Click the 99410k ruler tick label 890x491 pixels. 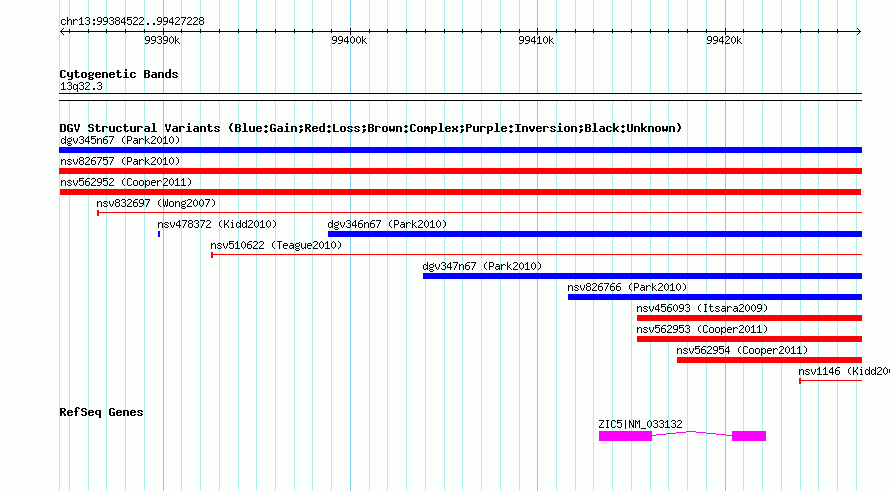[x=536, y=40]
